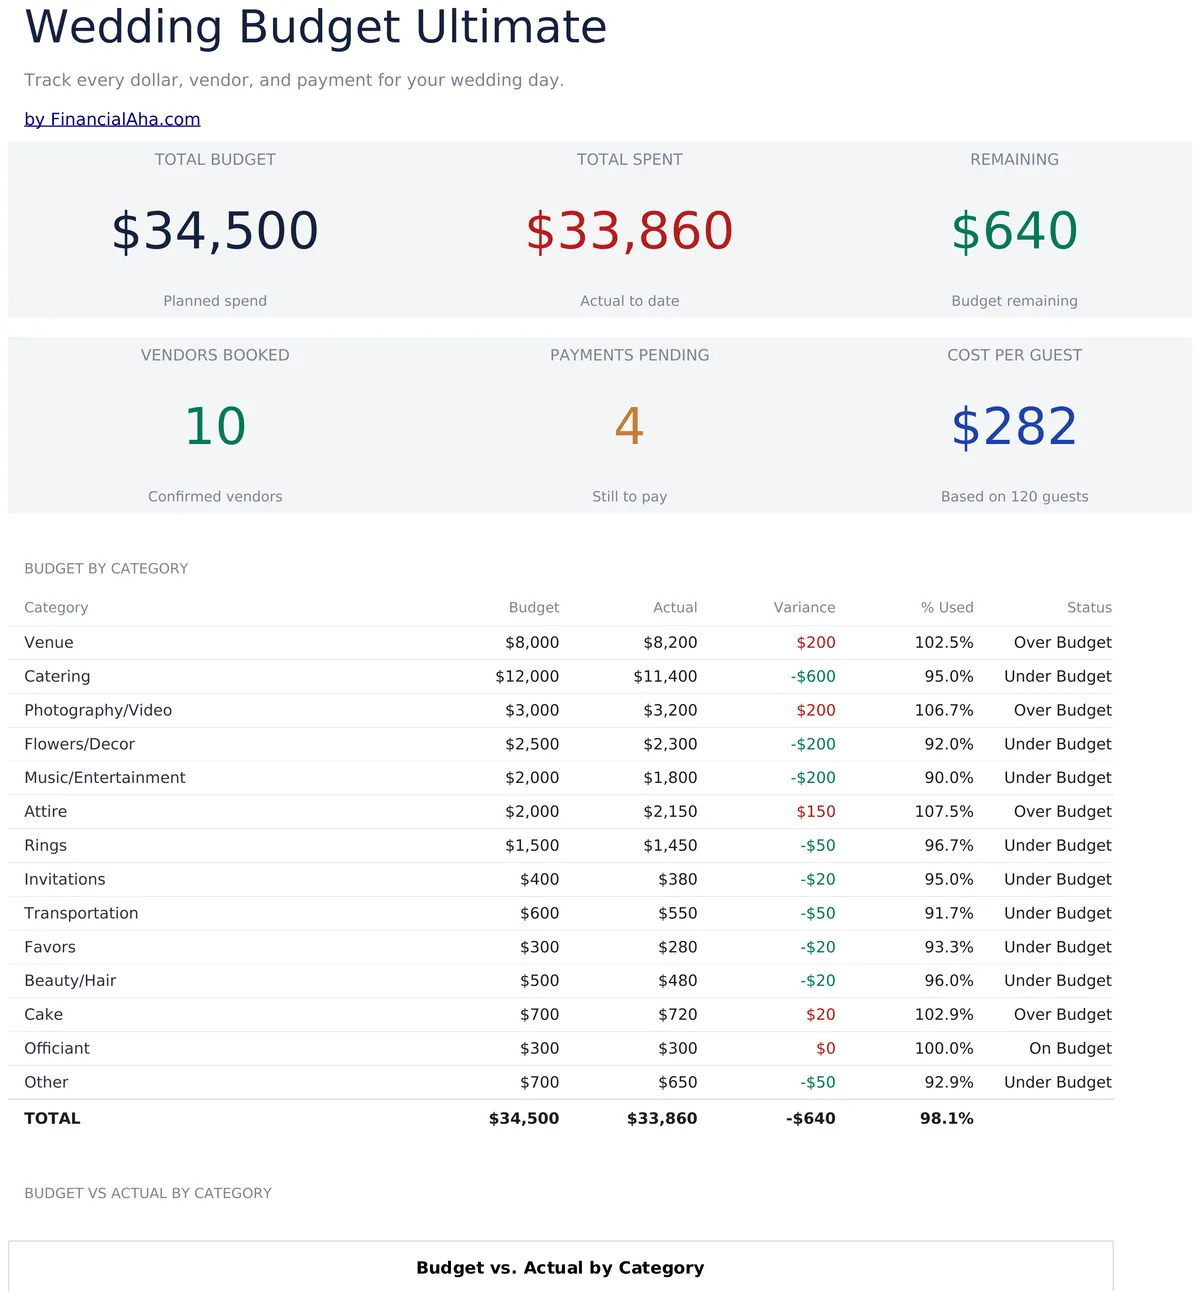Click the Category column header
1200x1299 pixels.
[x=56, y=607]
